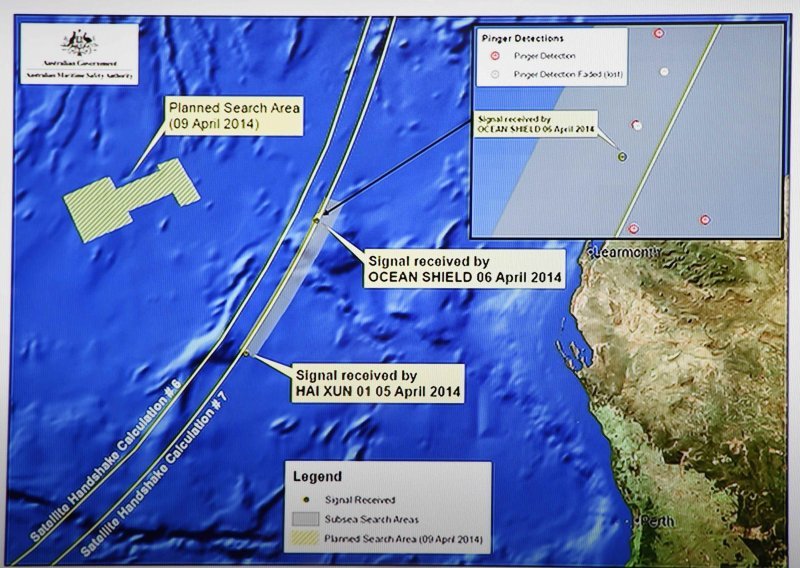Screen dimensions: 800x568
Task: Click the pinger marker above the green signal in inset
Action: 636,125
